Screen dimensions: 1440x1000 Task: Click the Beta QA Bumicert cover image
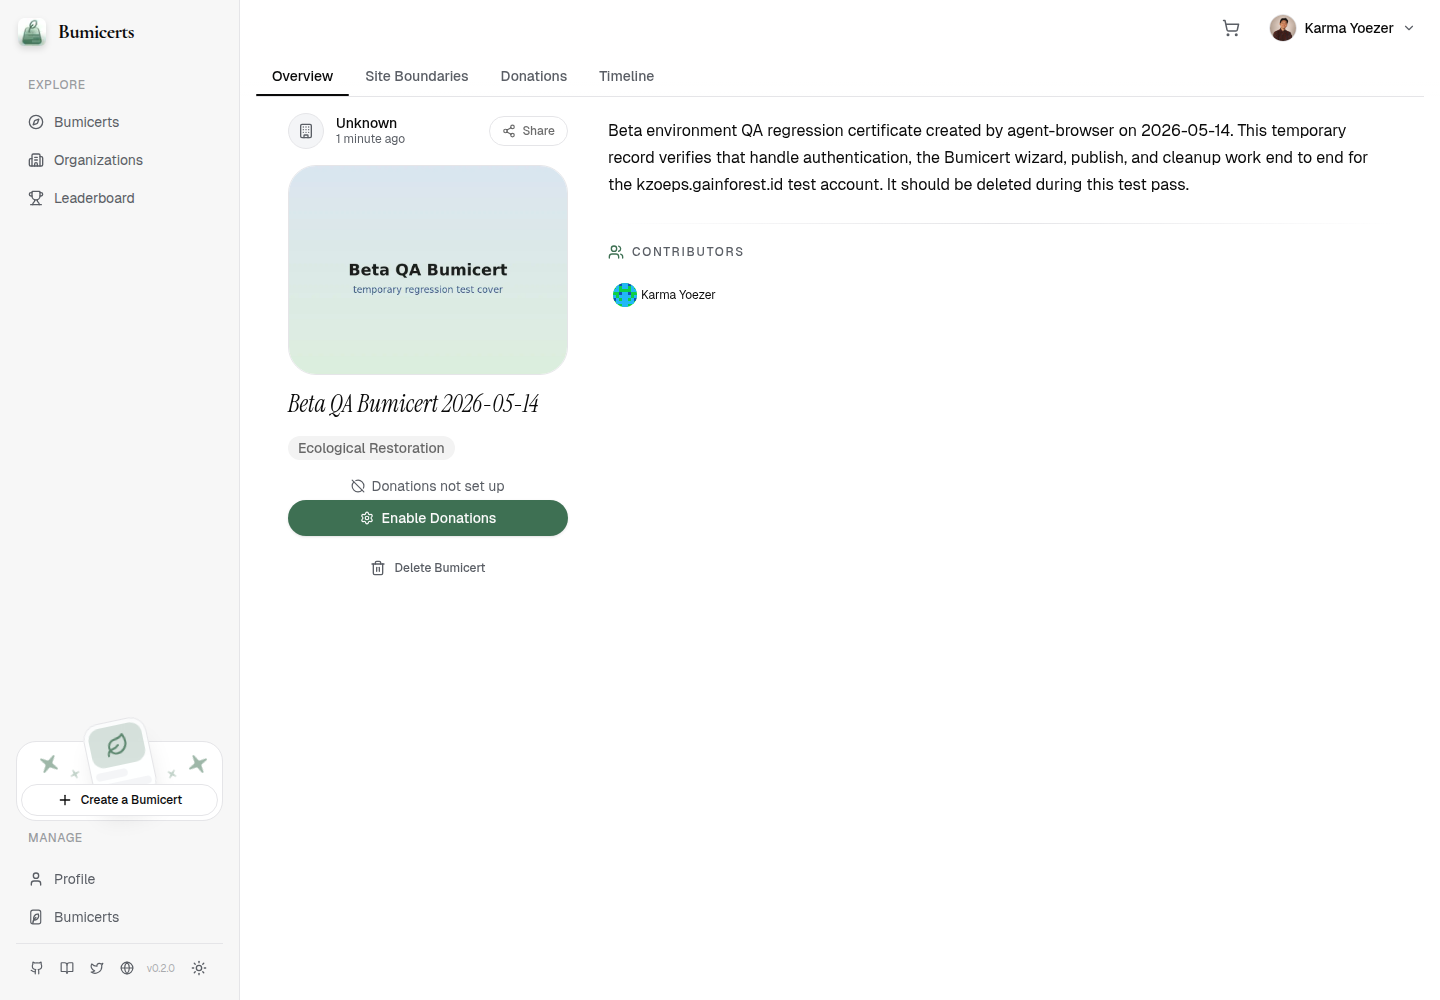point(428,270)
